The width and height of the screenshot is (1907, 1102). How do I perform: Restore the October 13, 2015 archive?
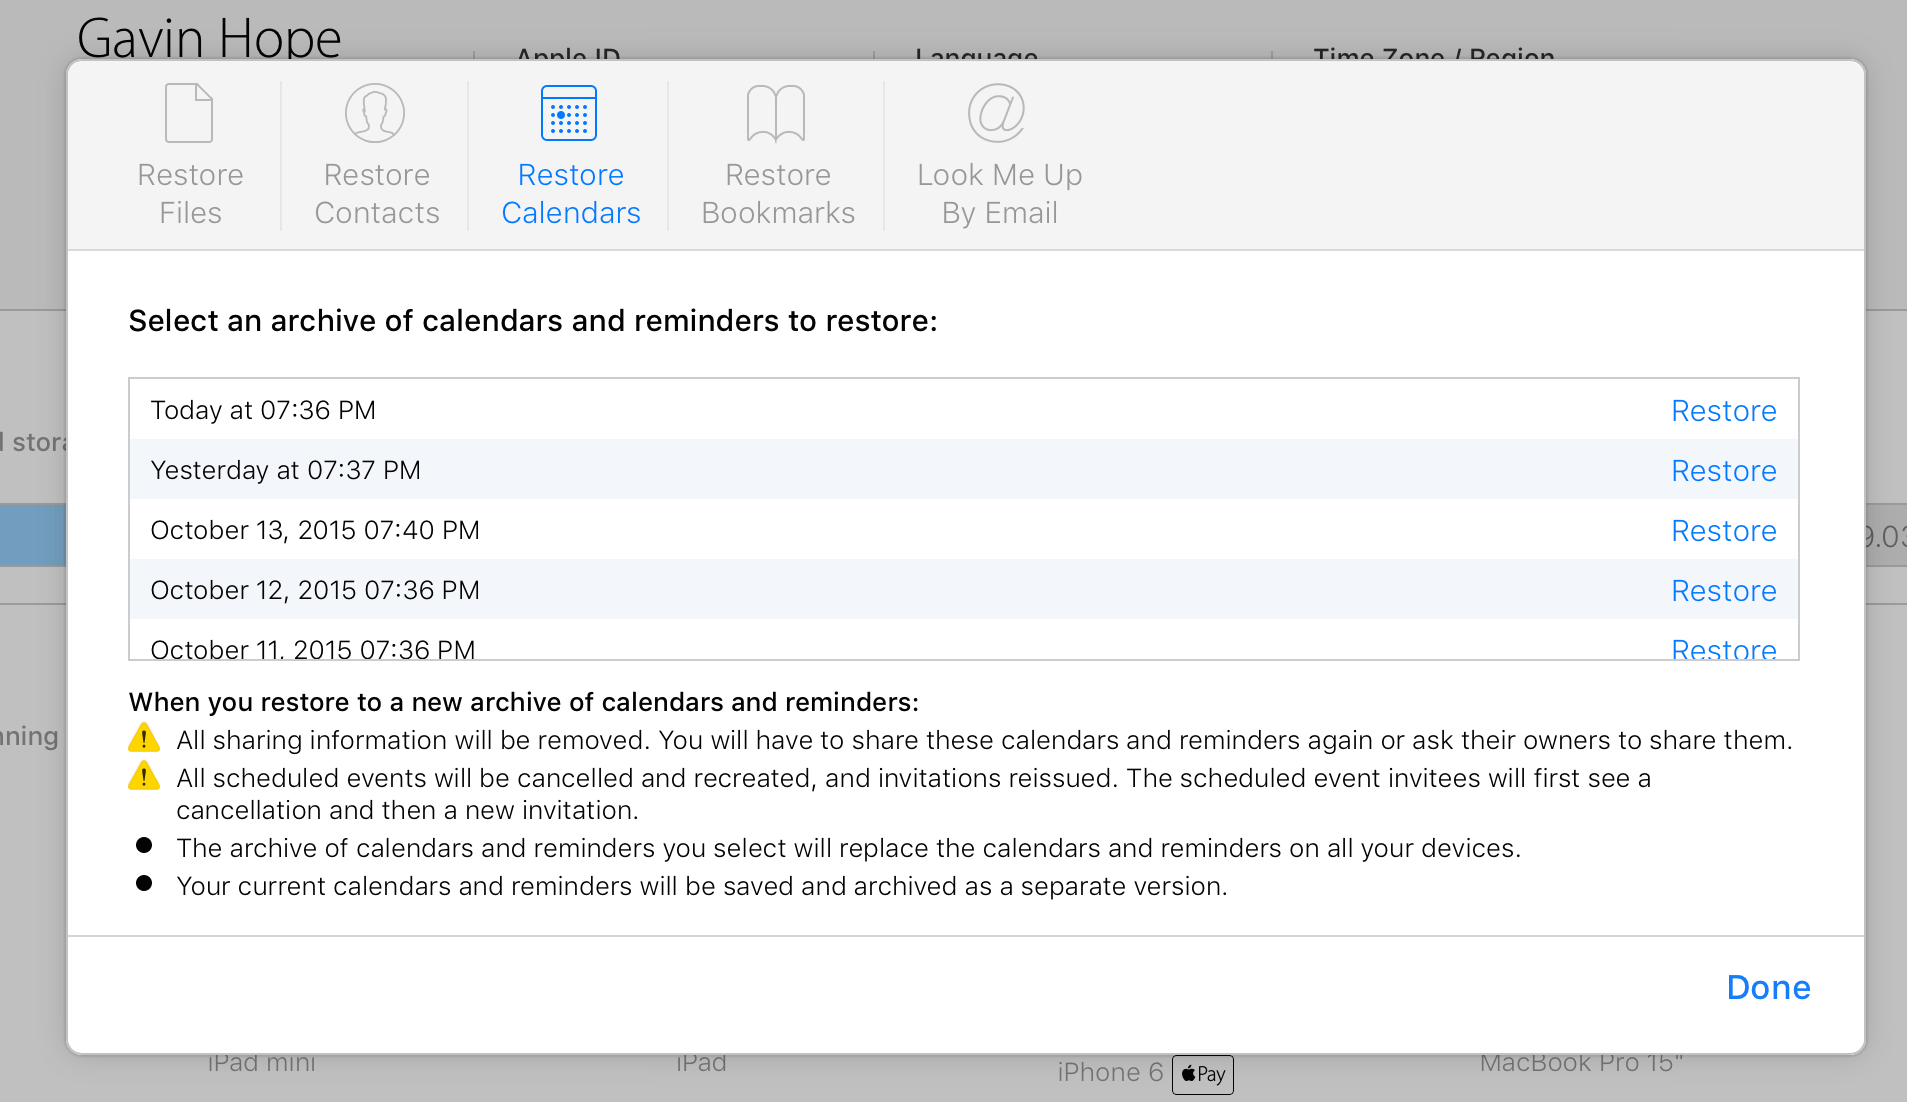(1723, 531)
